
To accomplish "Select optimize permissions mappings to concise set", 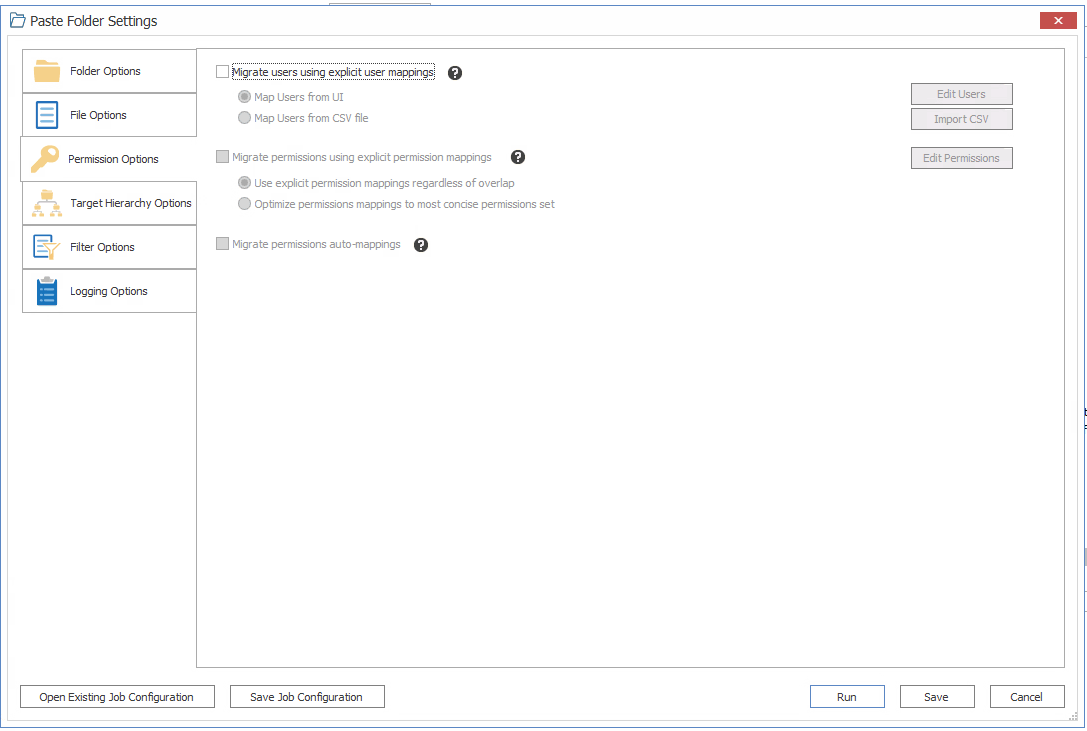I will [243, 204].
